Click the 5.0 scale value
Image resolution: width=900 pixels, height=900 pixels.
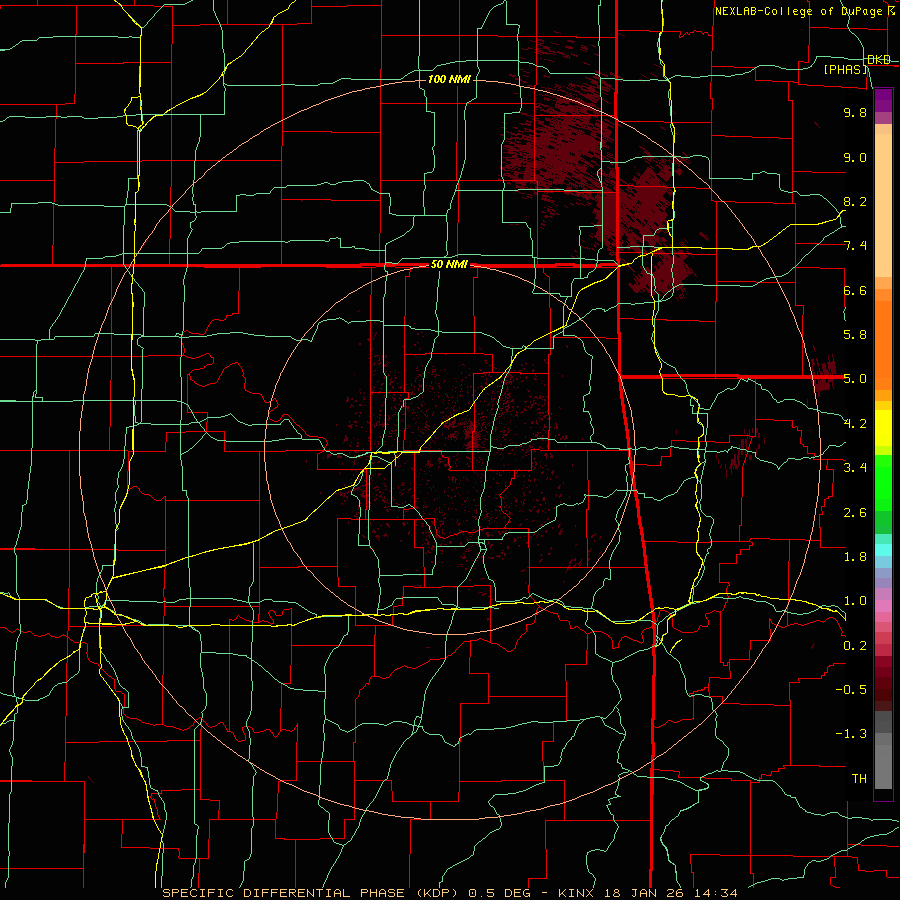[855, 379]
